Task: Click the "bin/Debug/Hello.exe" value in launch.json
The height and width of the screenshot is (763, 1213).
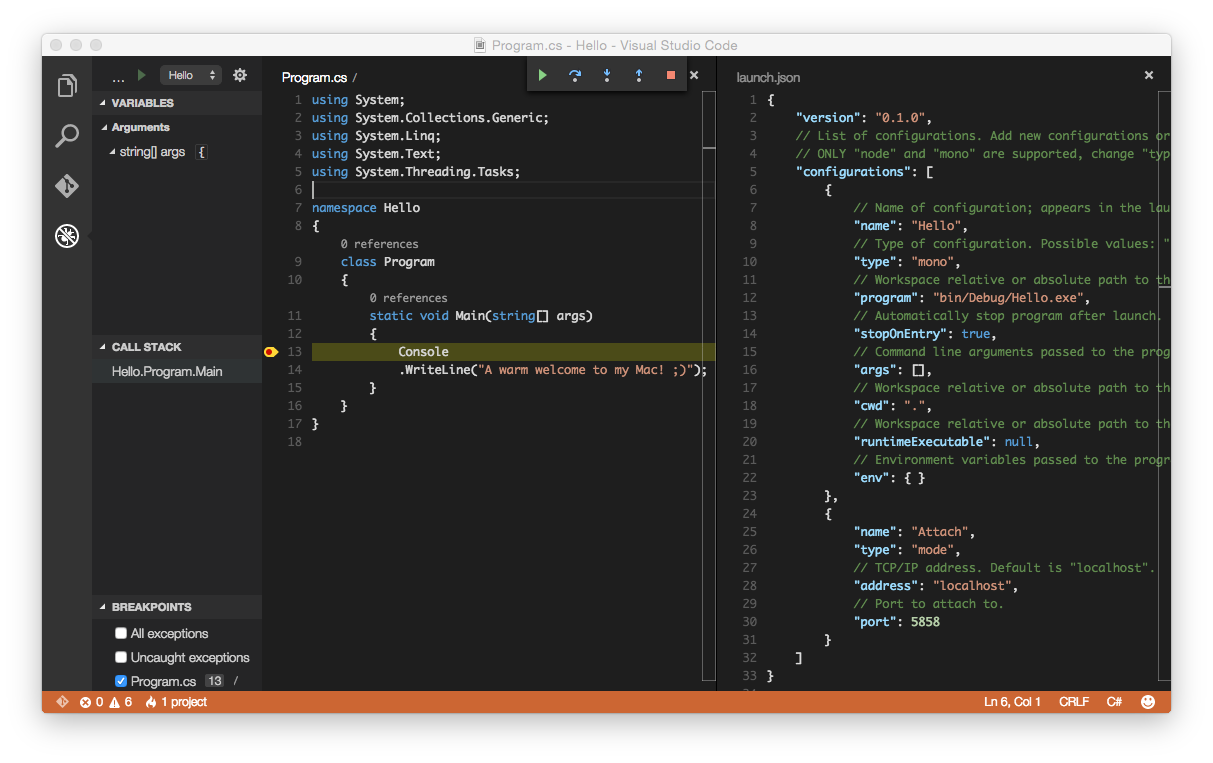Action: click(1009, 298)
